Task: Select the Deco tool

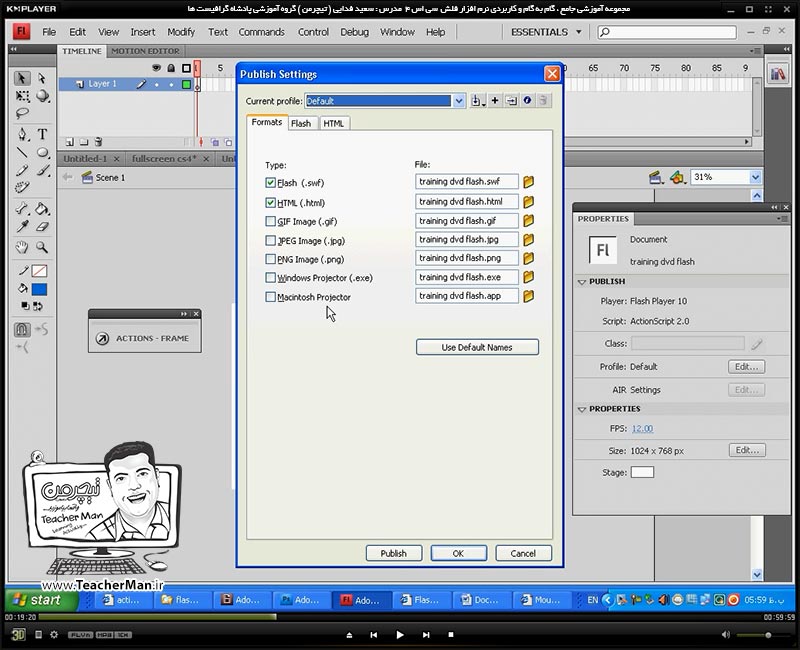Action: click(22, 187)
